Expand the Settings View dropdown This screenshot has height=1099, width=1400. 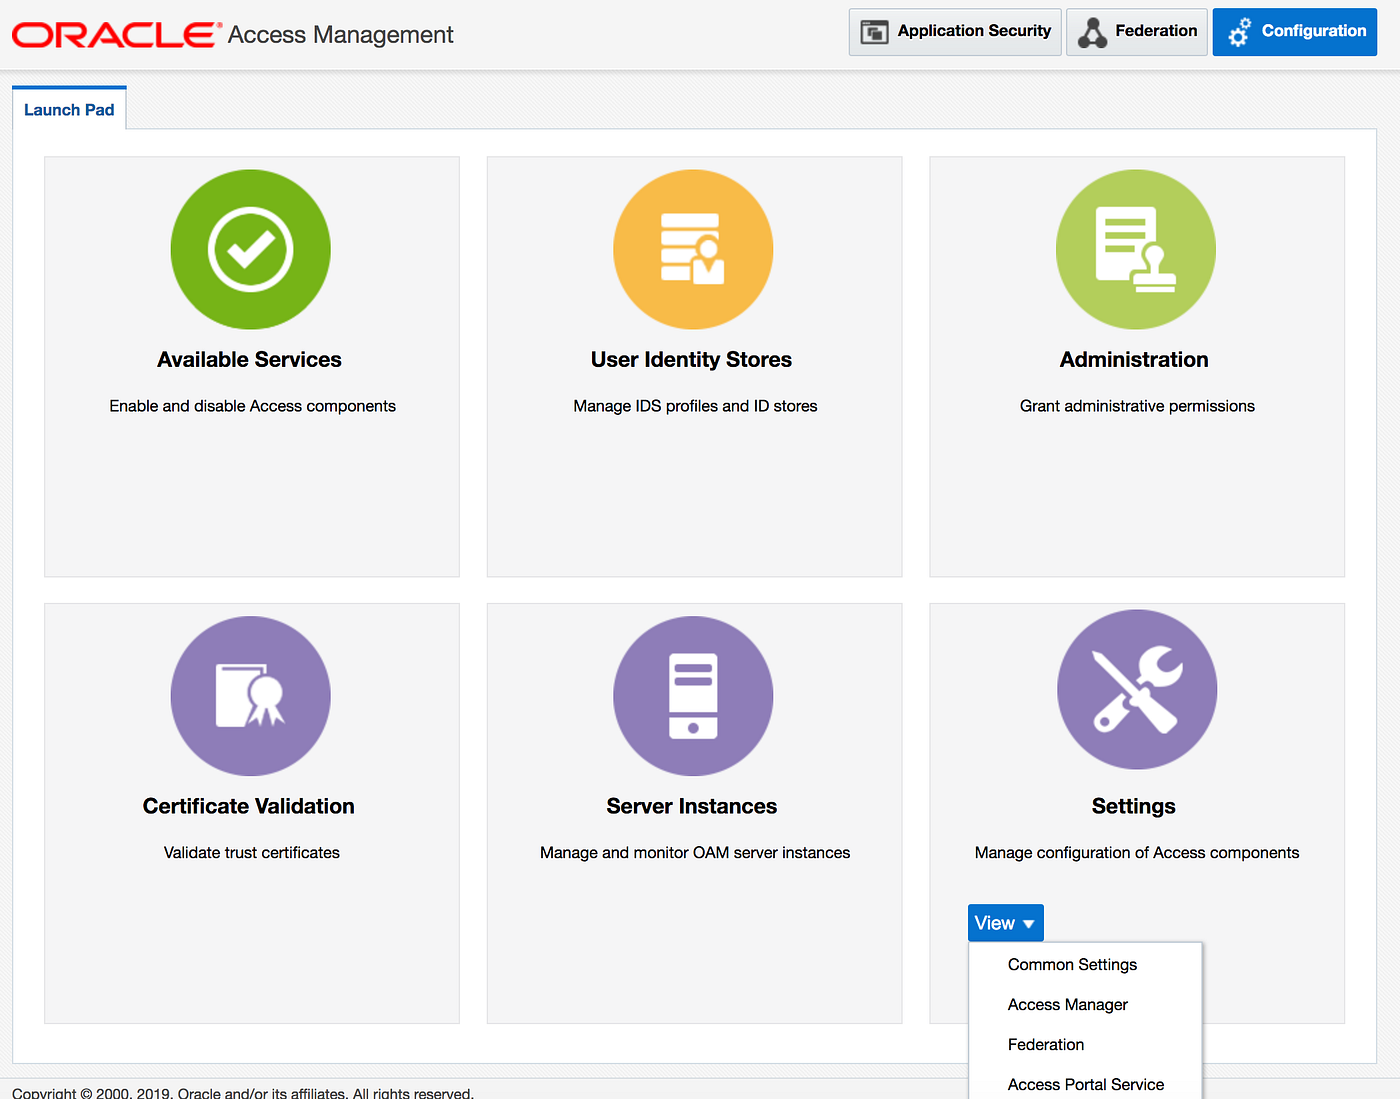coord(1005,923)
